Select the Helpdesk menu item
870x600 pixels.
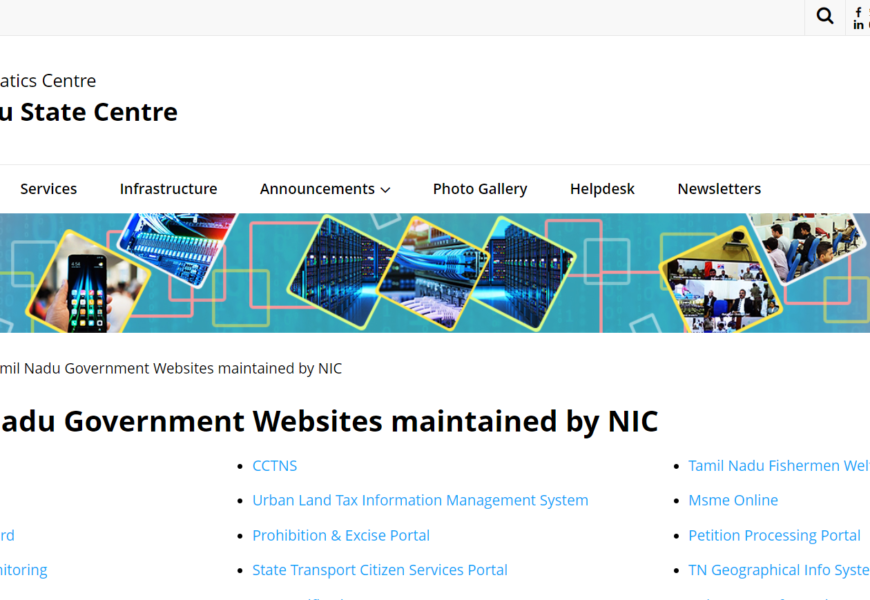coord(602,189)
